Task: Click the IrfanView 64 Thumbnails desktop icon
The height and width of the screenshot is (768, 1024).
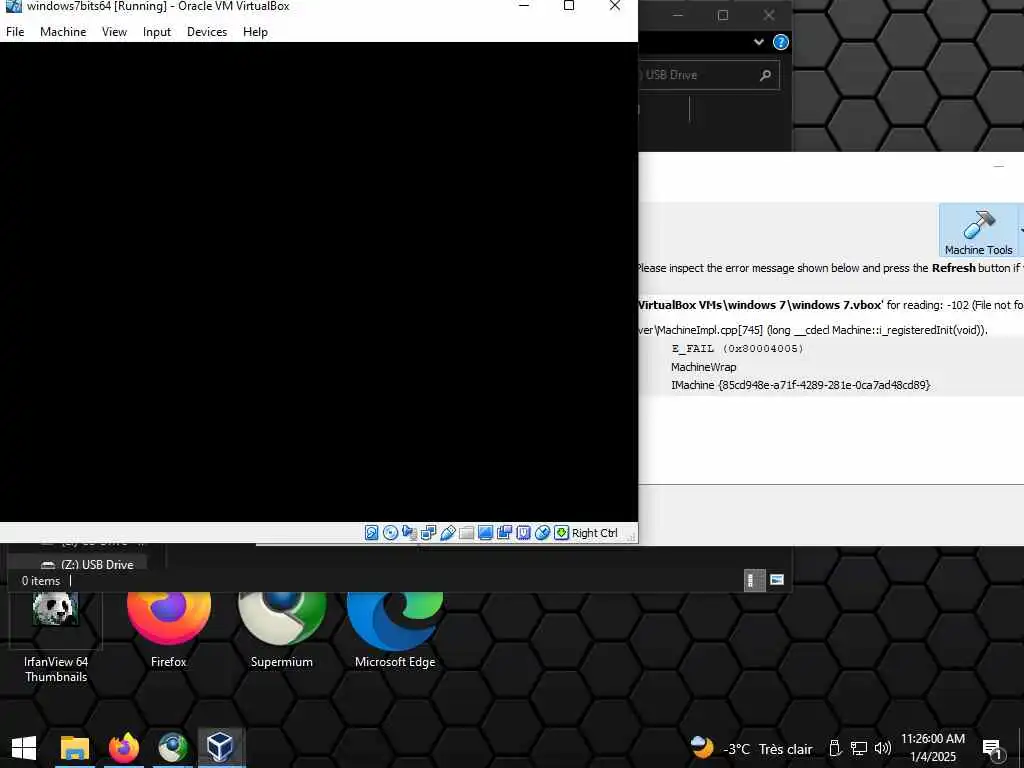Action: point(56,637)
